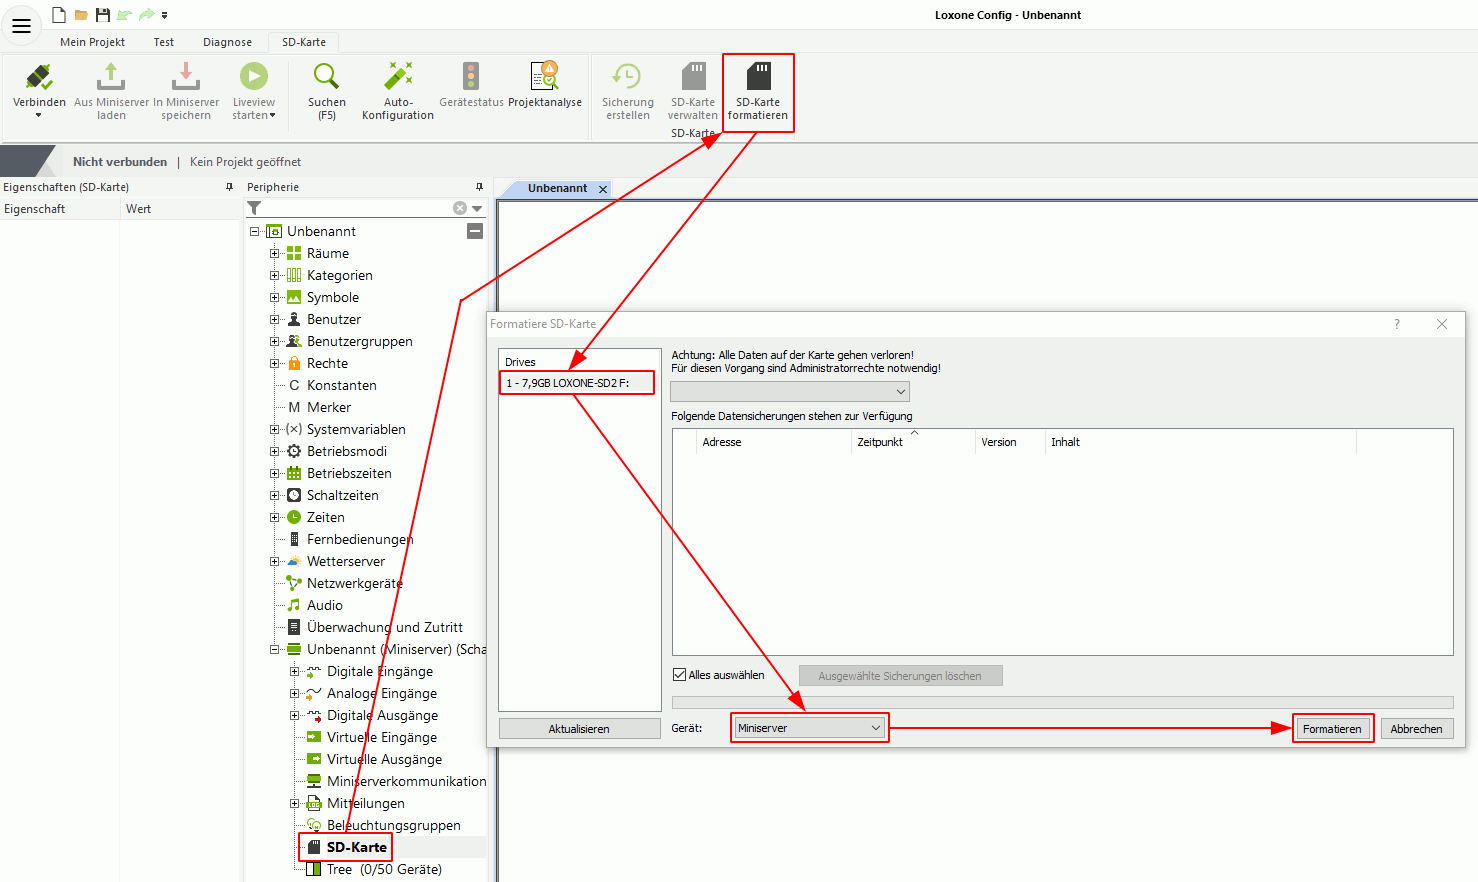This screenshot has height=882, width=1478.
Task: Sort by Zeitpunkt column header
Action: click(x=912, y=442)
